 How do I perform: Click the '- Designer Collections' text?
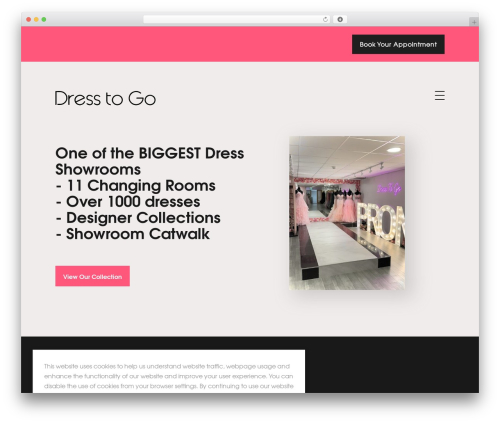(x=138, y=218)
